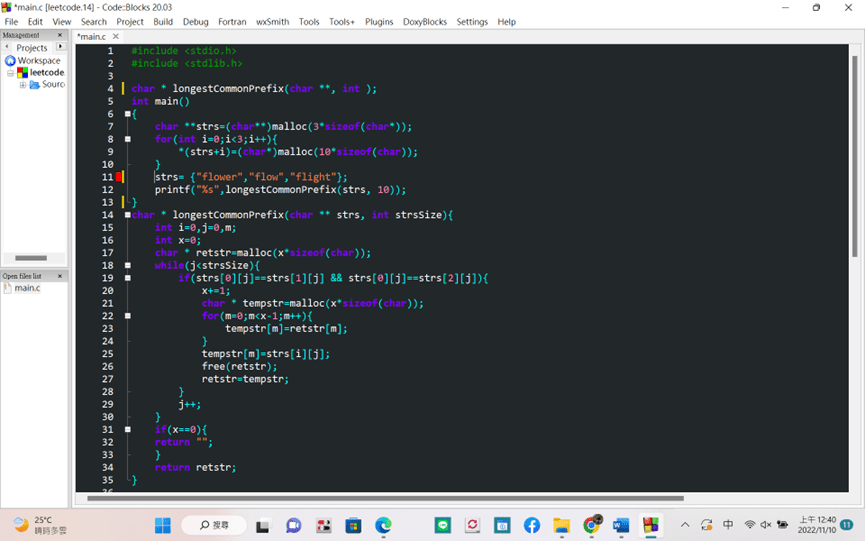
Task: Open the LINE app taskbar icon
Action: pyautogui.click(x=443, y=525)
